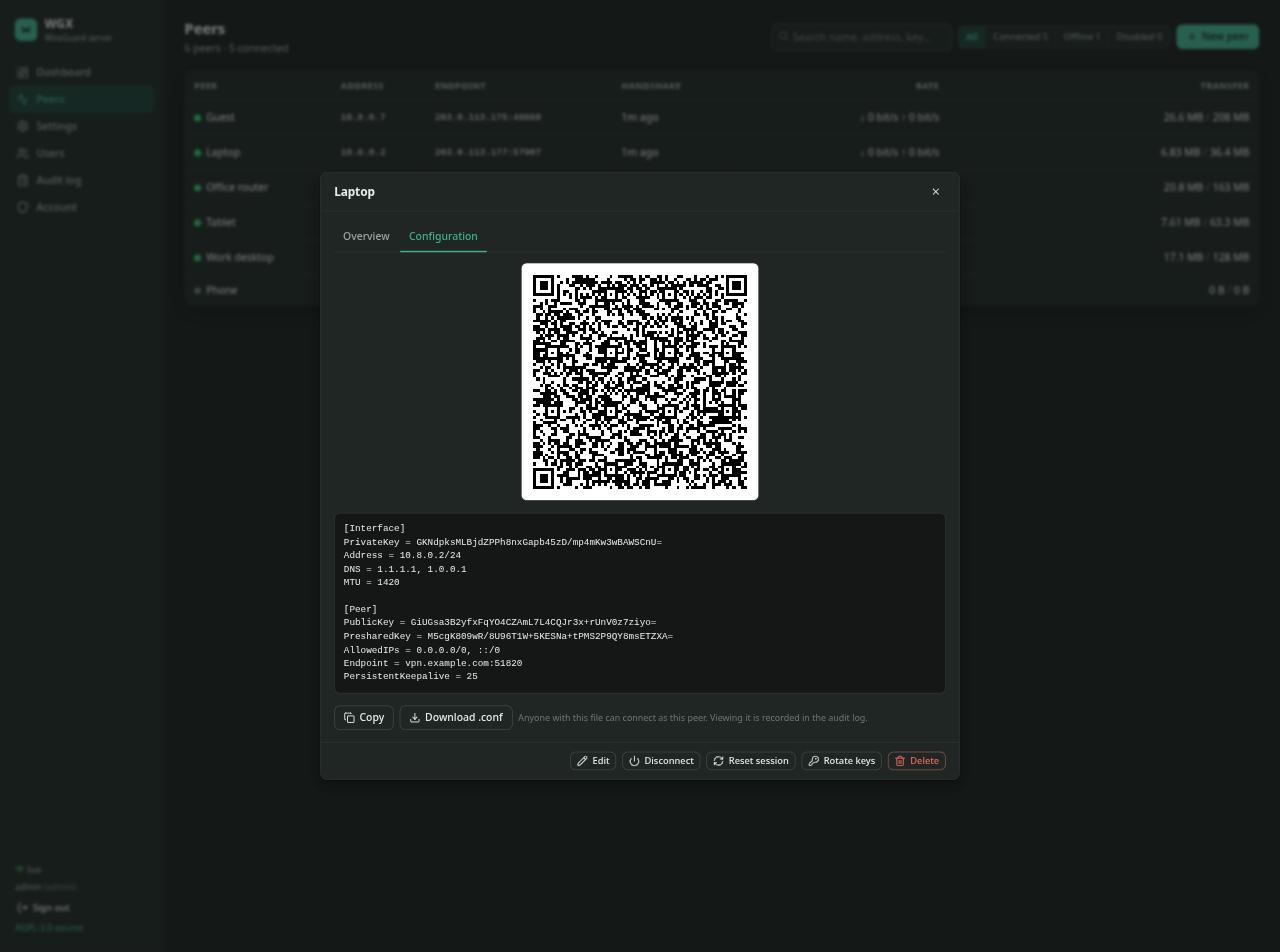Copy the peer configuration
Viewport: 1280px width, 952px height.
tap(364, 718)
